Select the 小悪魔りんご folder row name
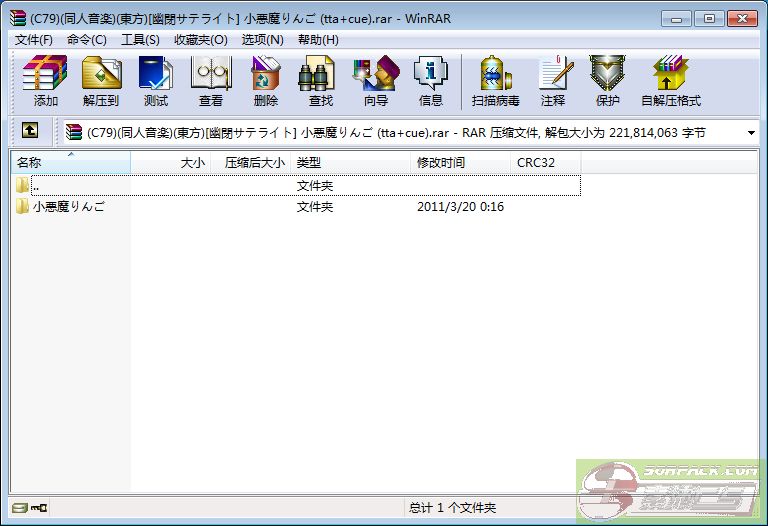This screenshot has height=526, width=768. (69, 207)
